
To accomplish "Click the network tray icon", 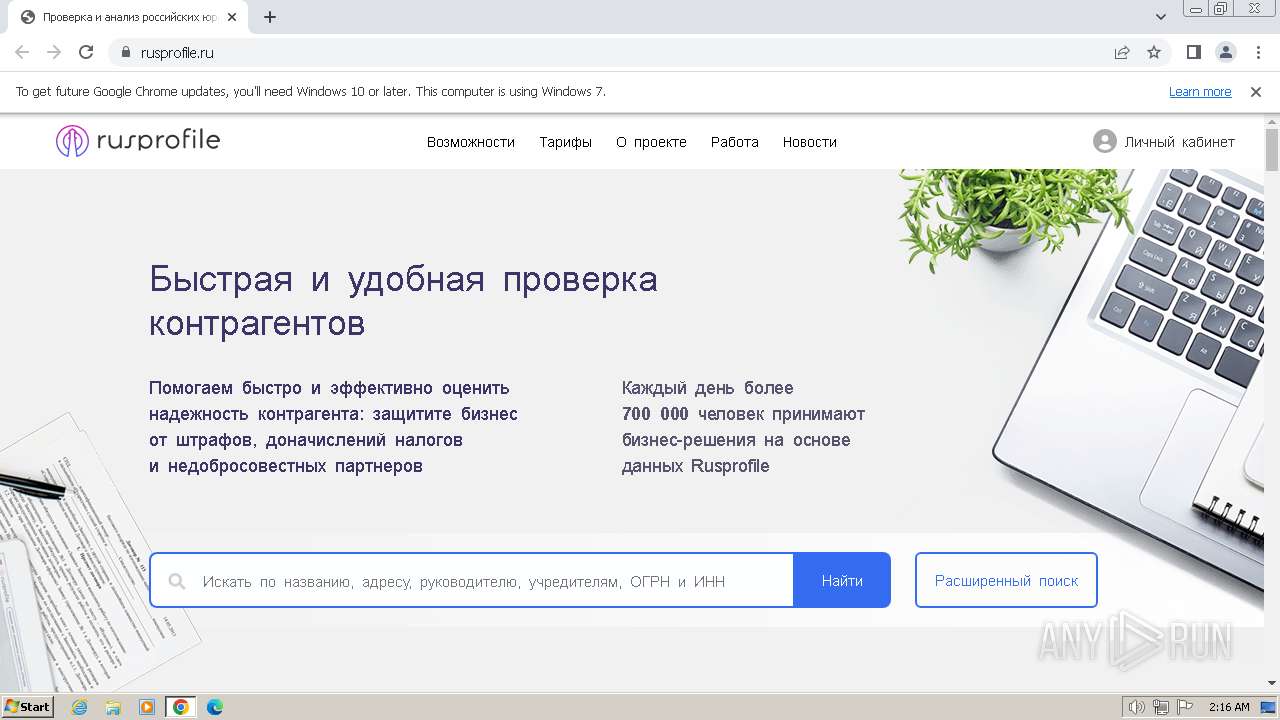I will pos(1161,707).
